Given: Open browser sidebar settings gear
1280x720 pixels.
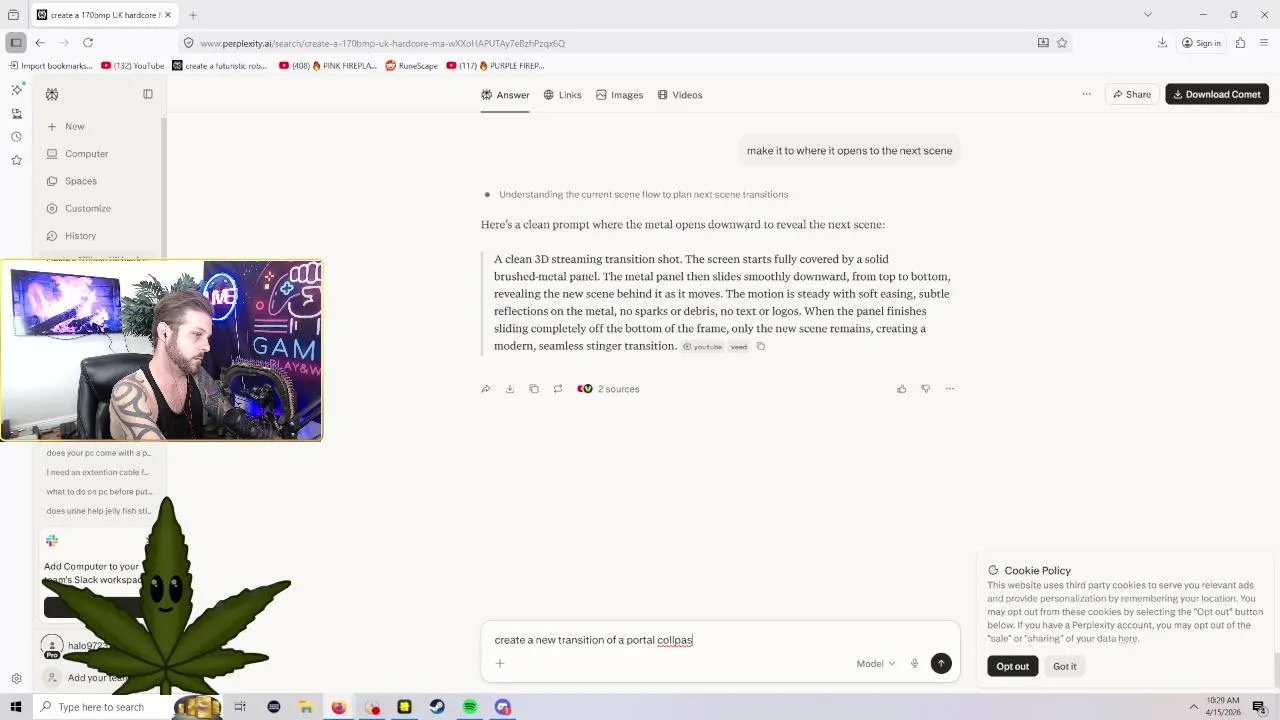Looking at the screenshot, I should 16,679.
